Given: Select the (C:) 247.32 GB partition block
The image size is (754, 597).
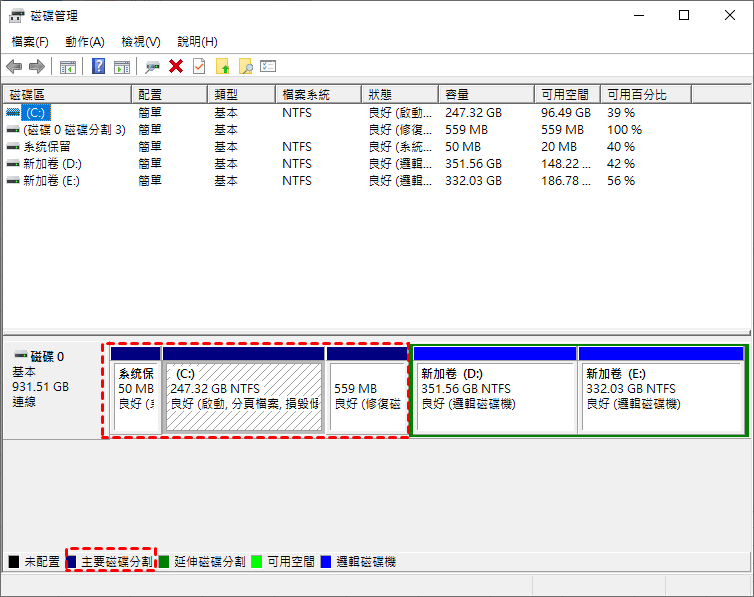Looking at the screenshot, I should pyautogui.click(x=244, y=390).
